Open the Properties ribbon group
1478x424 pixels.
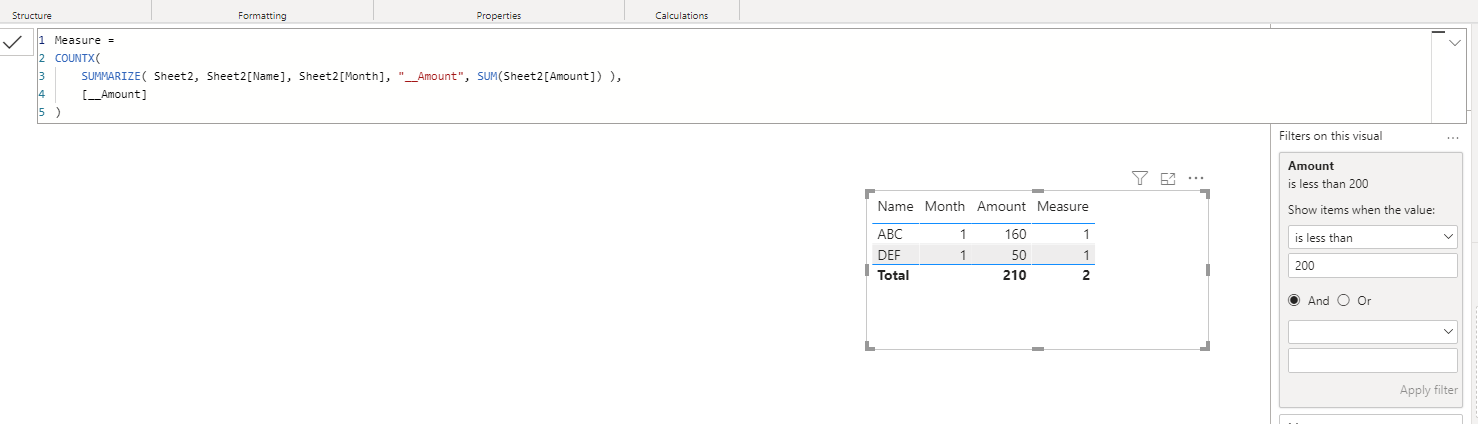pos(498,16)
